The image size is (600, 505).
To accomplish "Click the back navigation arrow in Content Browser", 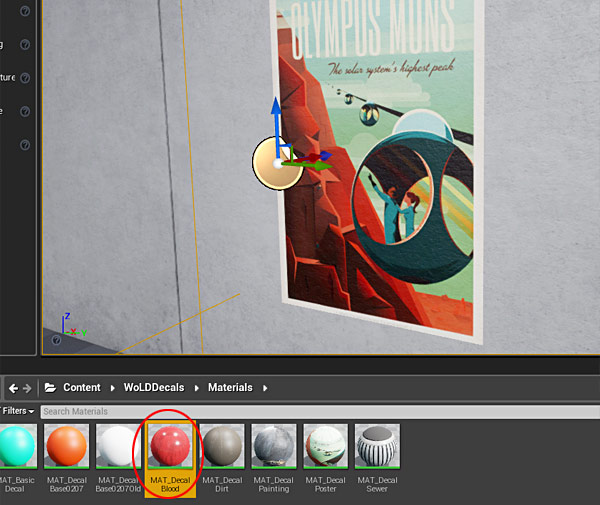I will 13,387.
